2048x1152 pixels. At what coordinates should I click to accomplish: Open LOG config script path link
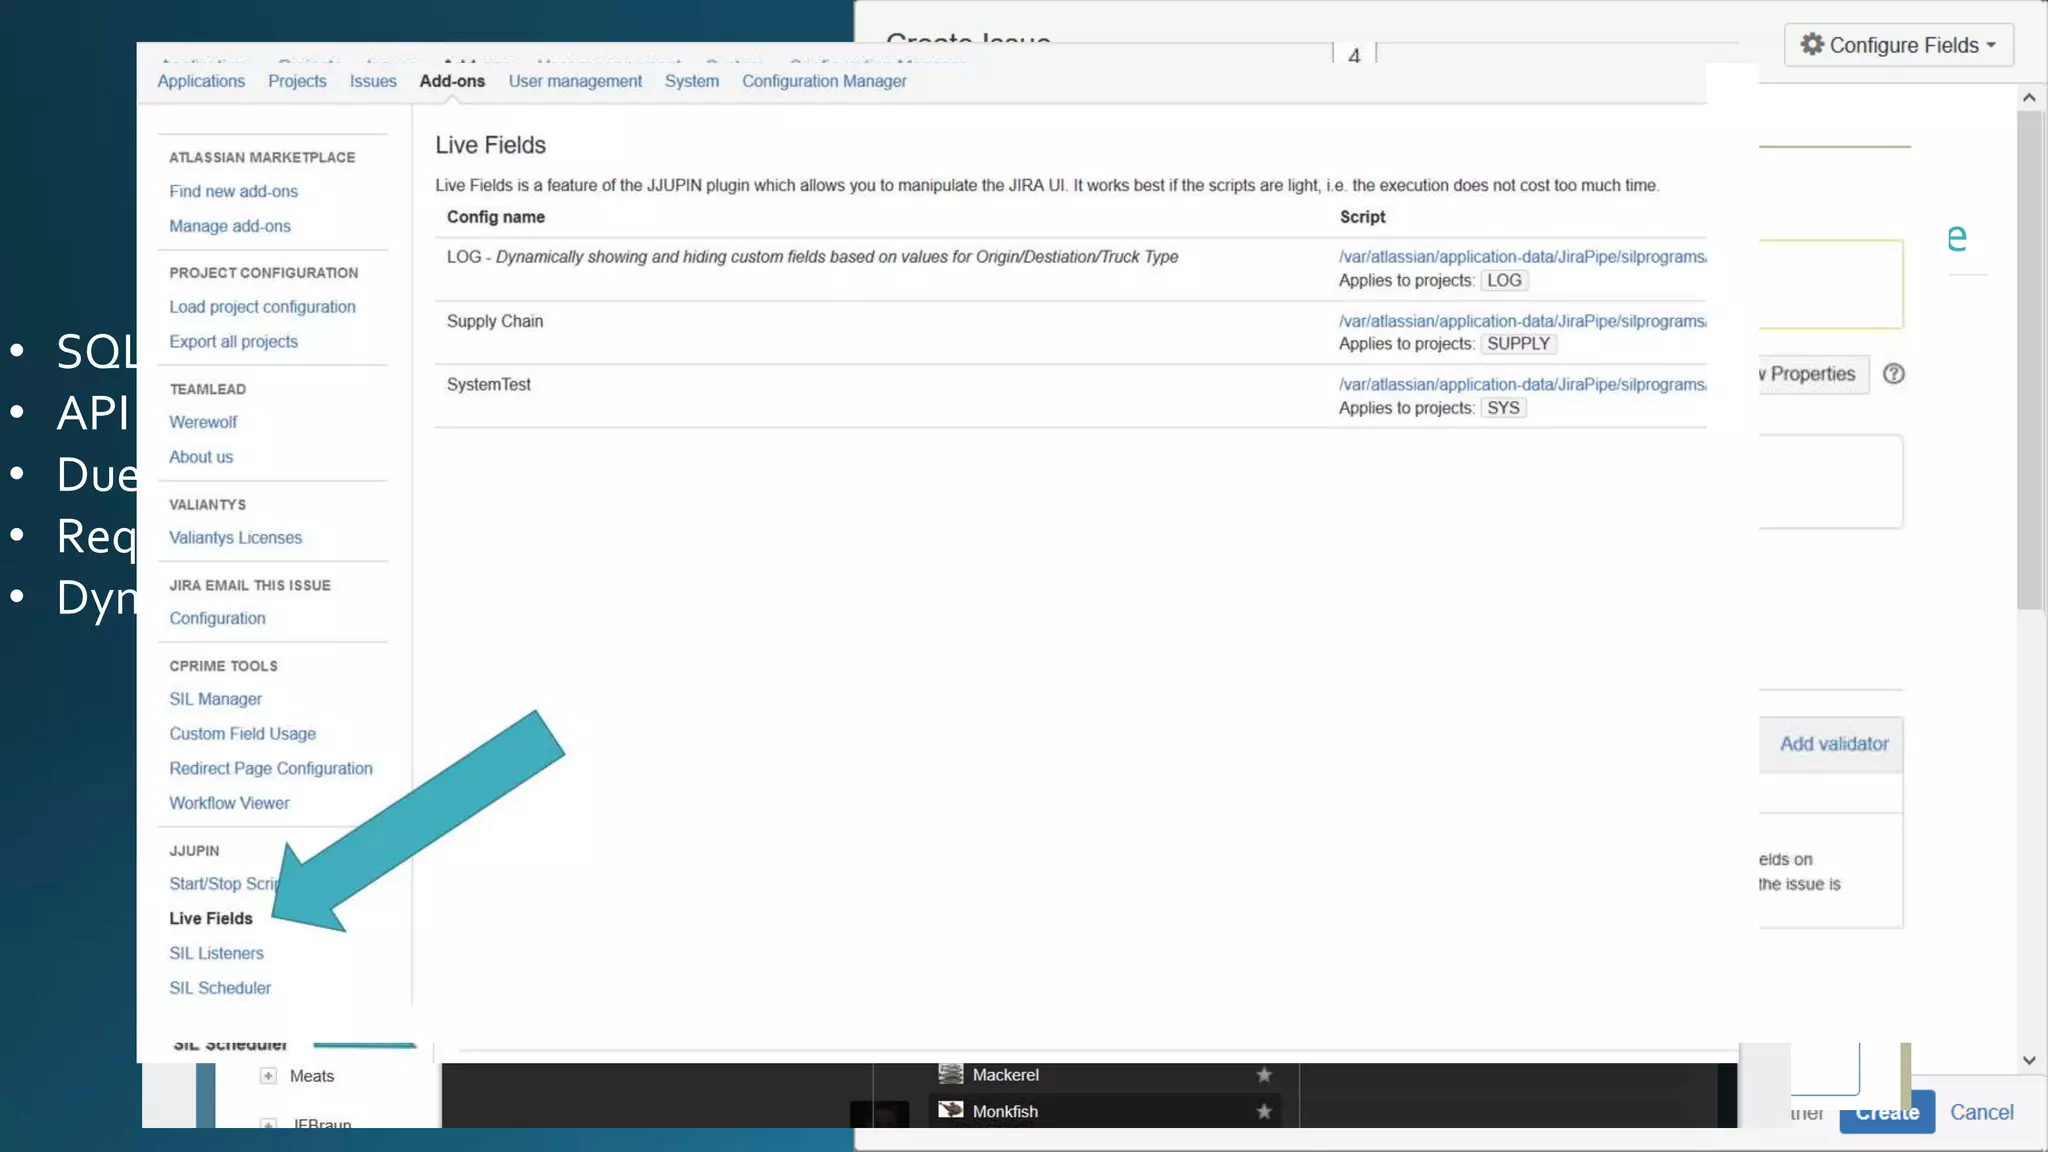coord(1522,257)
